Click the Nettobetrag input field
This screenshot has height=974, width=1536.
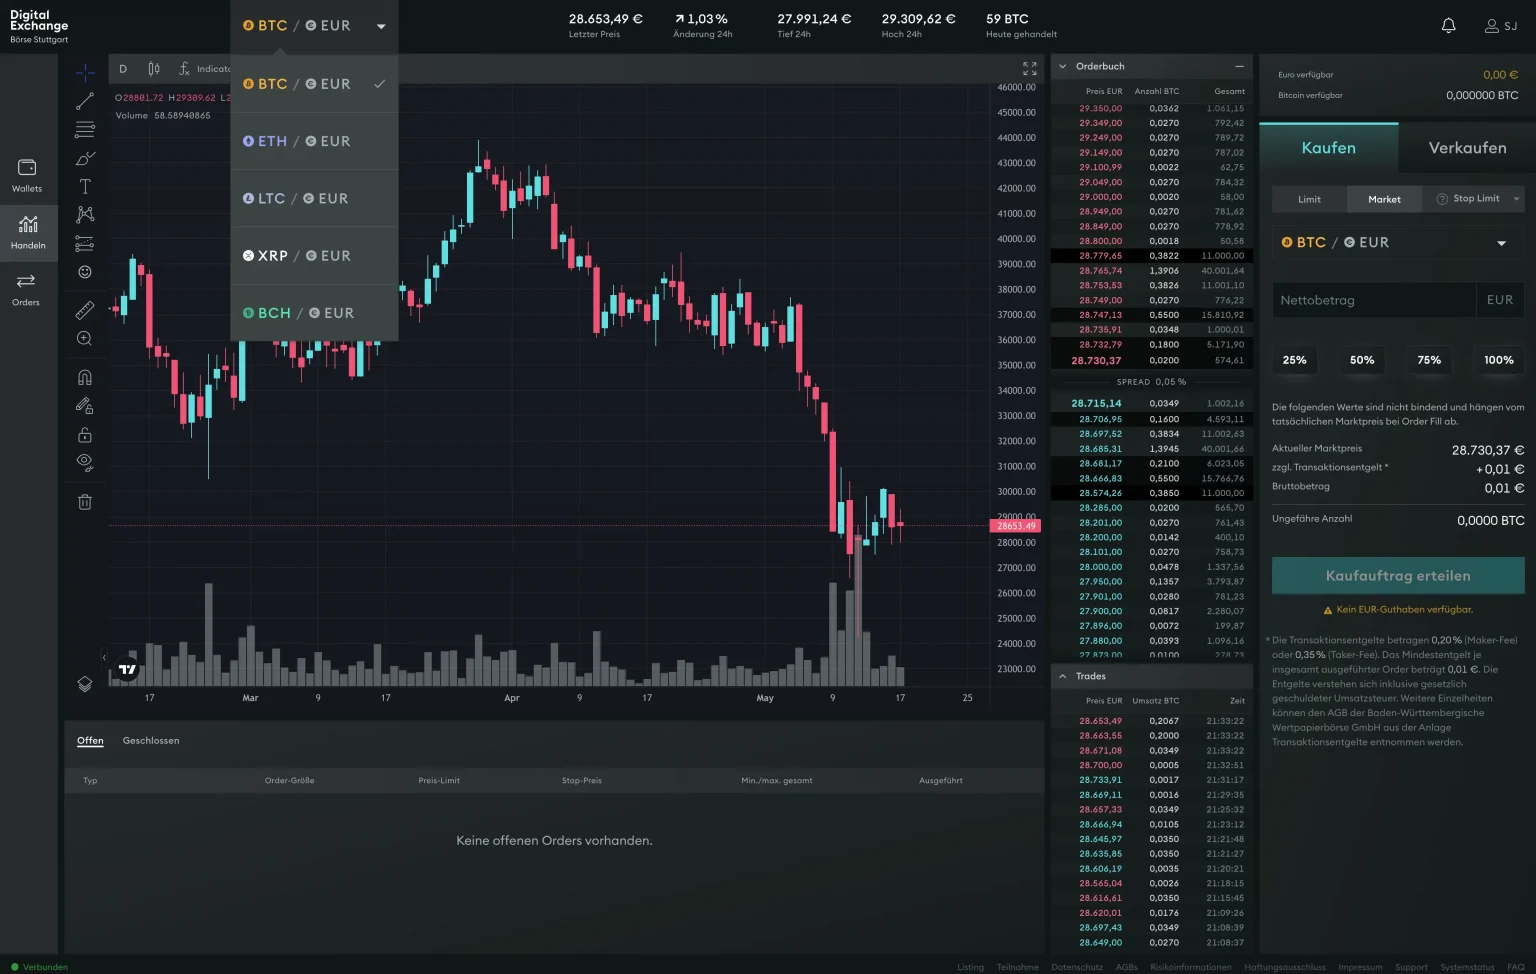pos(1373,300)
